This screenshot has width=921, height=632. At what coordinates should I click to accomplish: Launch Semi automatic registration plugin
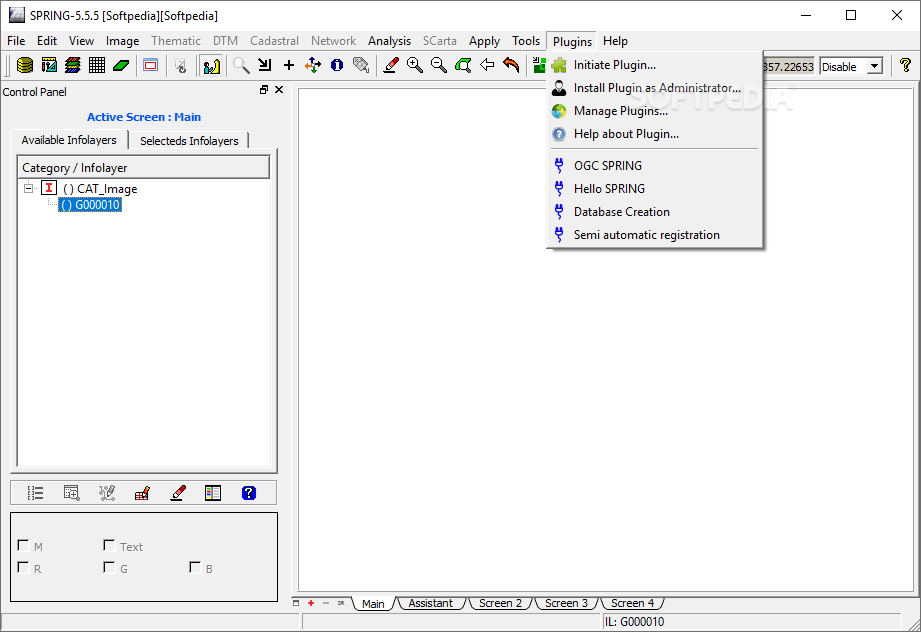[x=654, y=235]
